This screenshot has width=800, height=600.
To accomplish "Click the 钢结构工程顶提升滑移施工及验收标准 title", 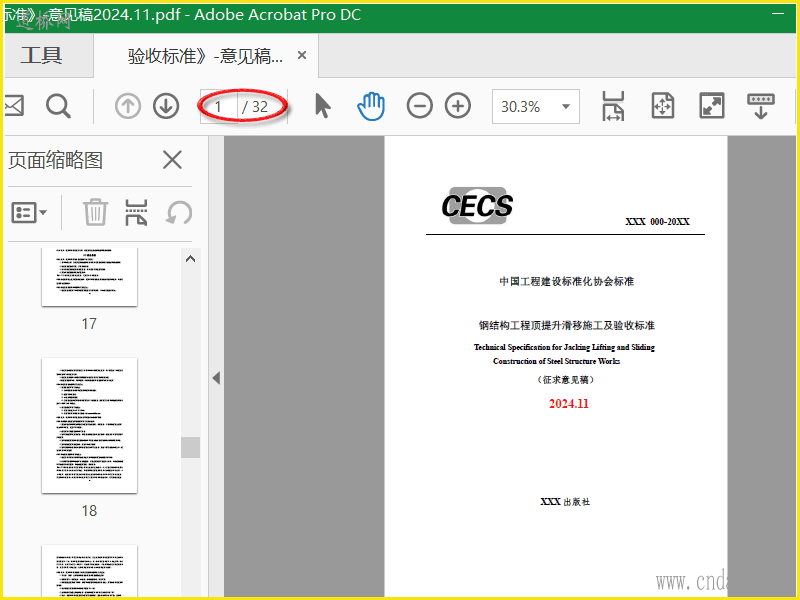I will point(566,326).
